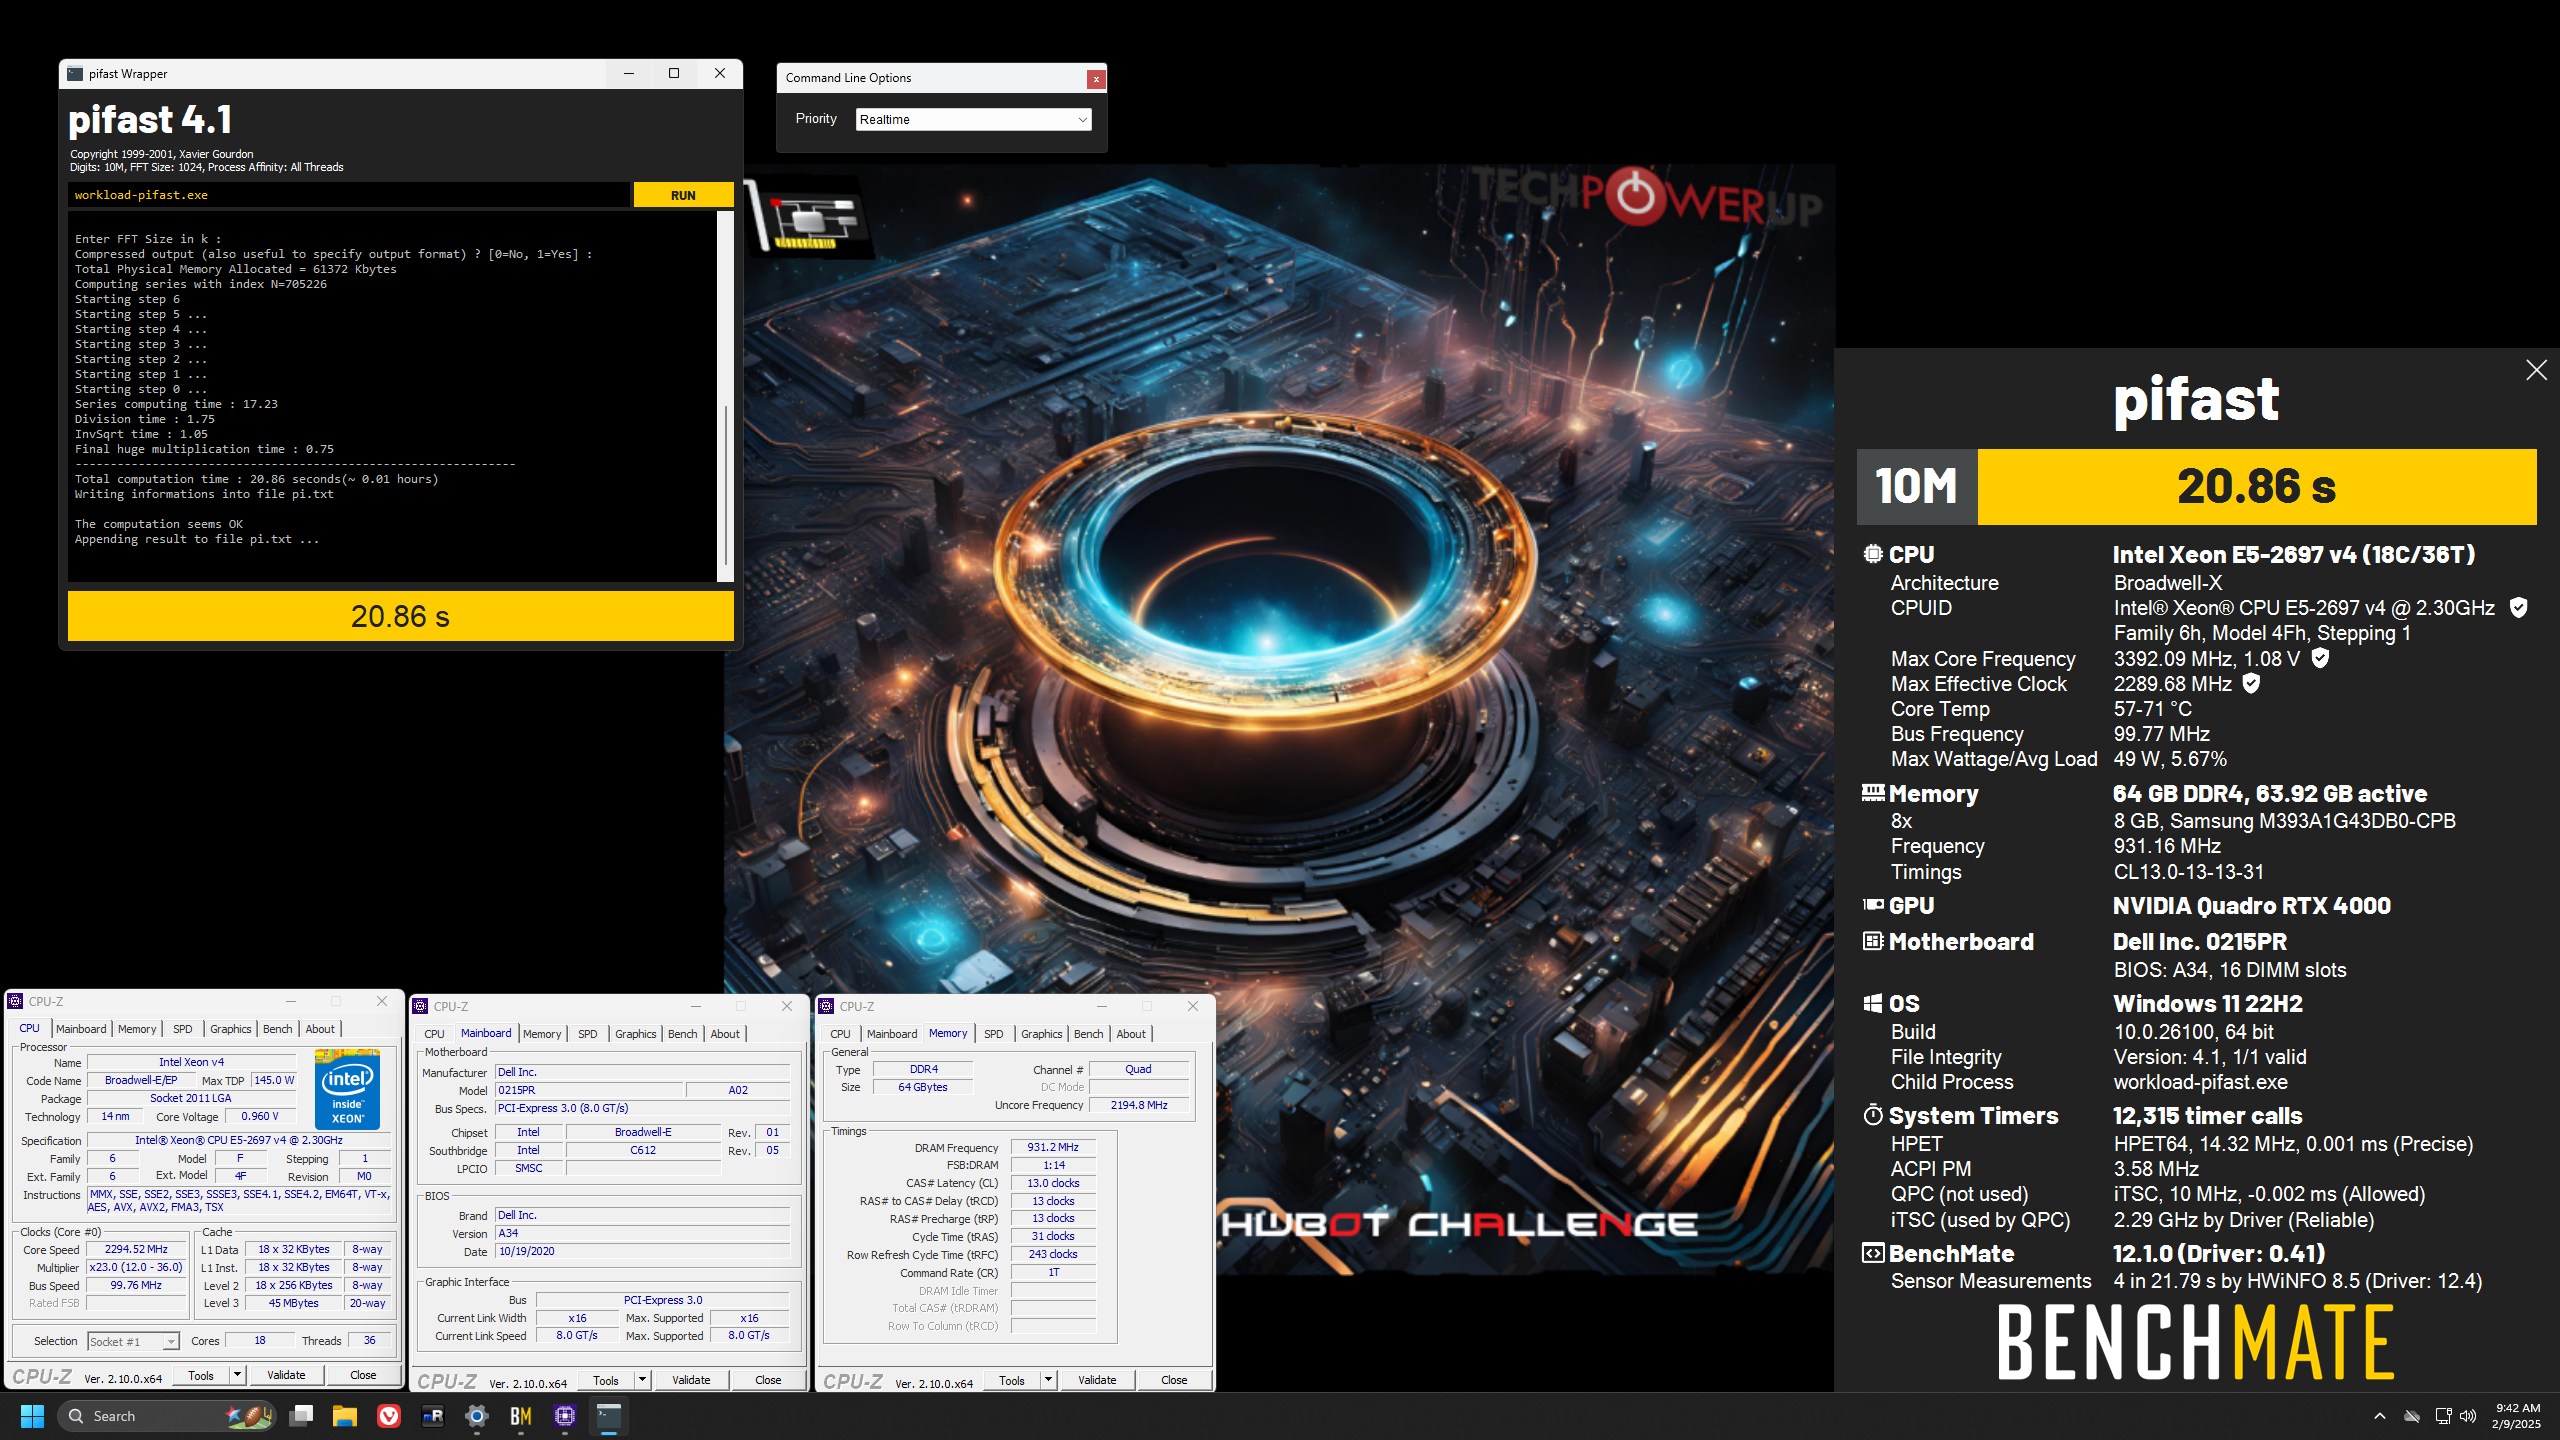
Task: Close the BenchMate pifast result panel
Action: [2536, 370]
